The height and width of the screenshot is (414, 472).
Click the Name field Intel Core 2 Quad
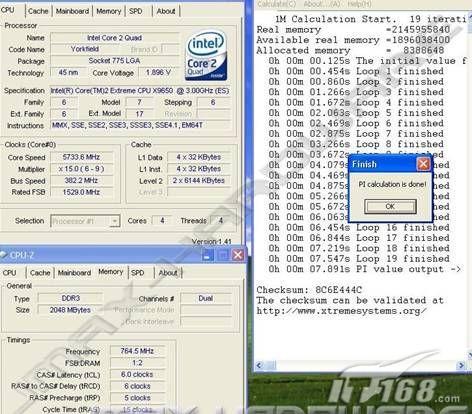click(115, 38)
